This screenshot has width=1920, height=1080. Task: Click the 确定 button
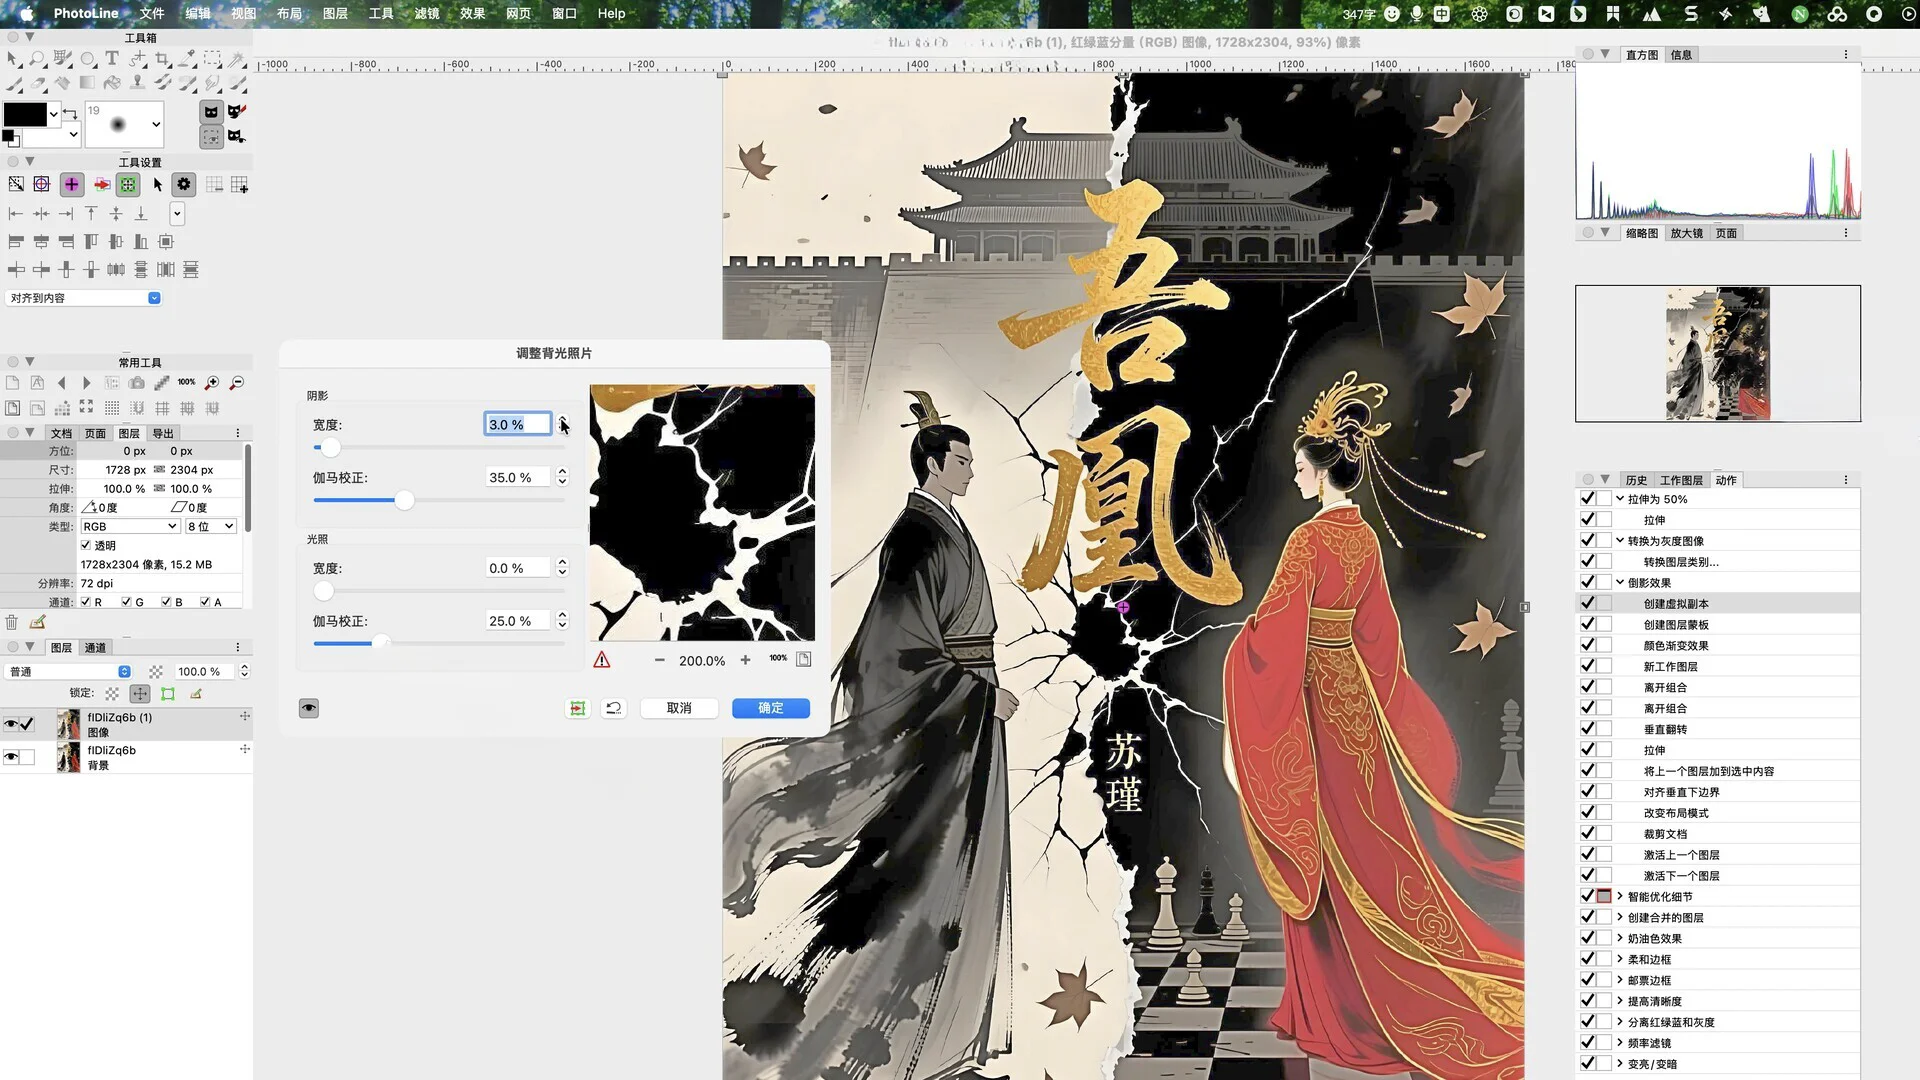770,708
